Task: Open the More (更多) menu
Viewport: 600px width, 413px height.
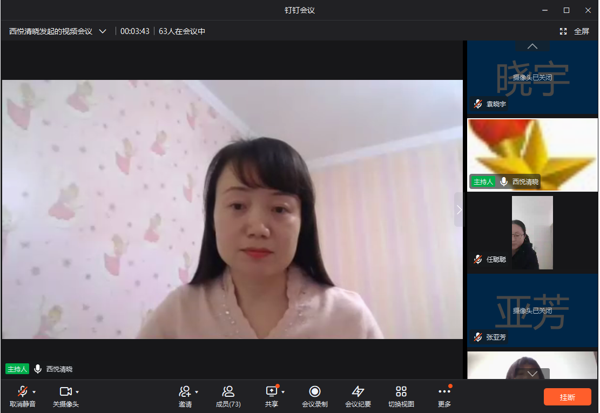Action: tap(444, 393)
